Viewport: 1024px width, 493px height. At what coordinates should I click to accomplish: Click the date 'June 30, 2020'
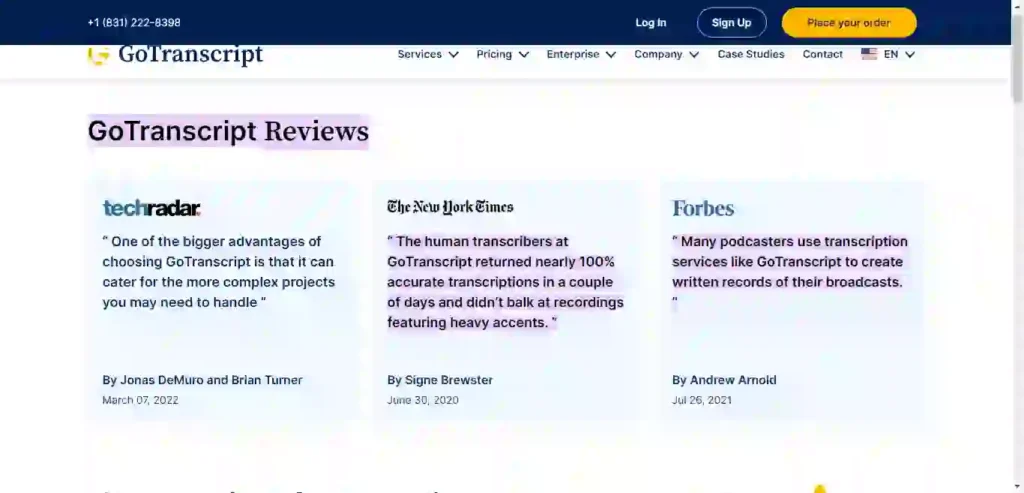tap(423, 400)
